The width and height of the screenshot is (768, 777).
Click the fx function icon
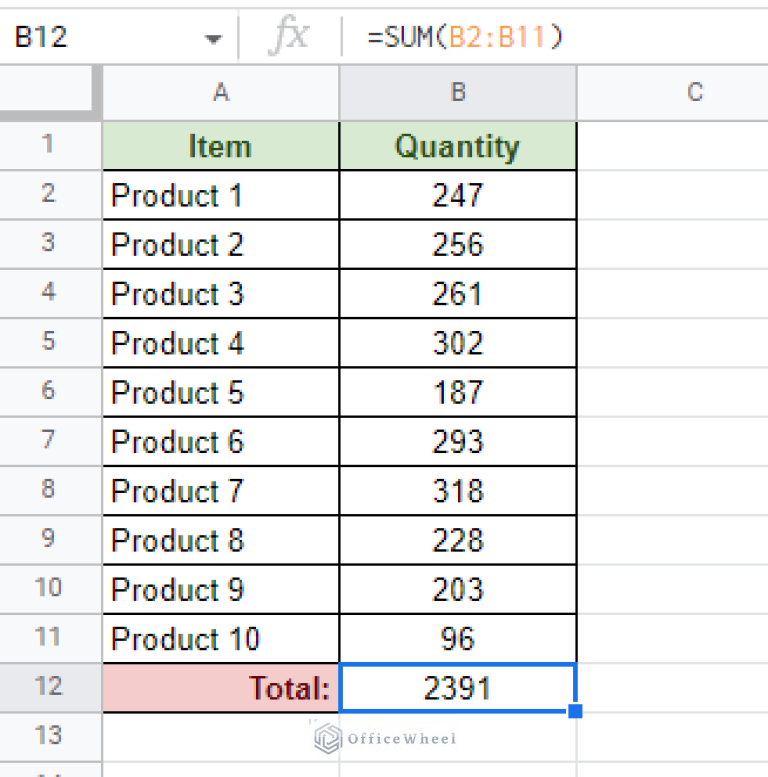point(289,36)
